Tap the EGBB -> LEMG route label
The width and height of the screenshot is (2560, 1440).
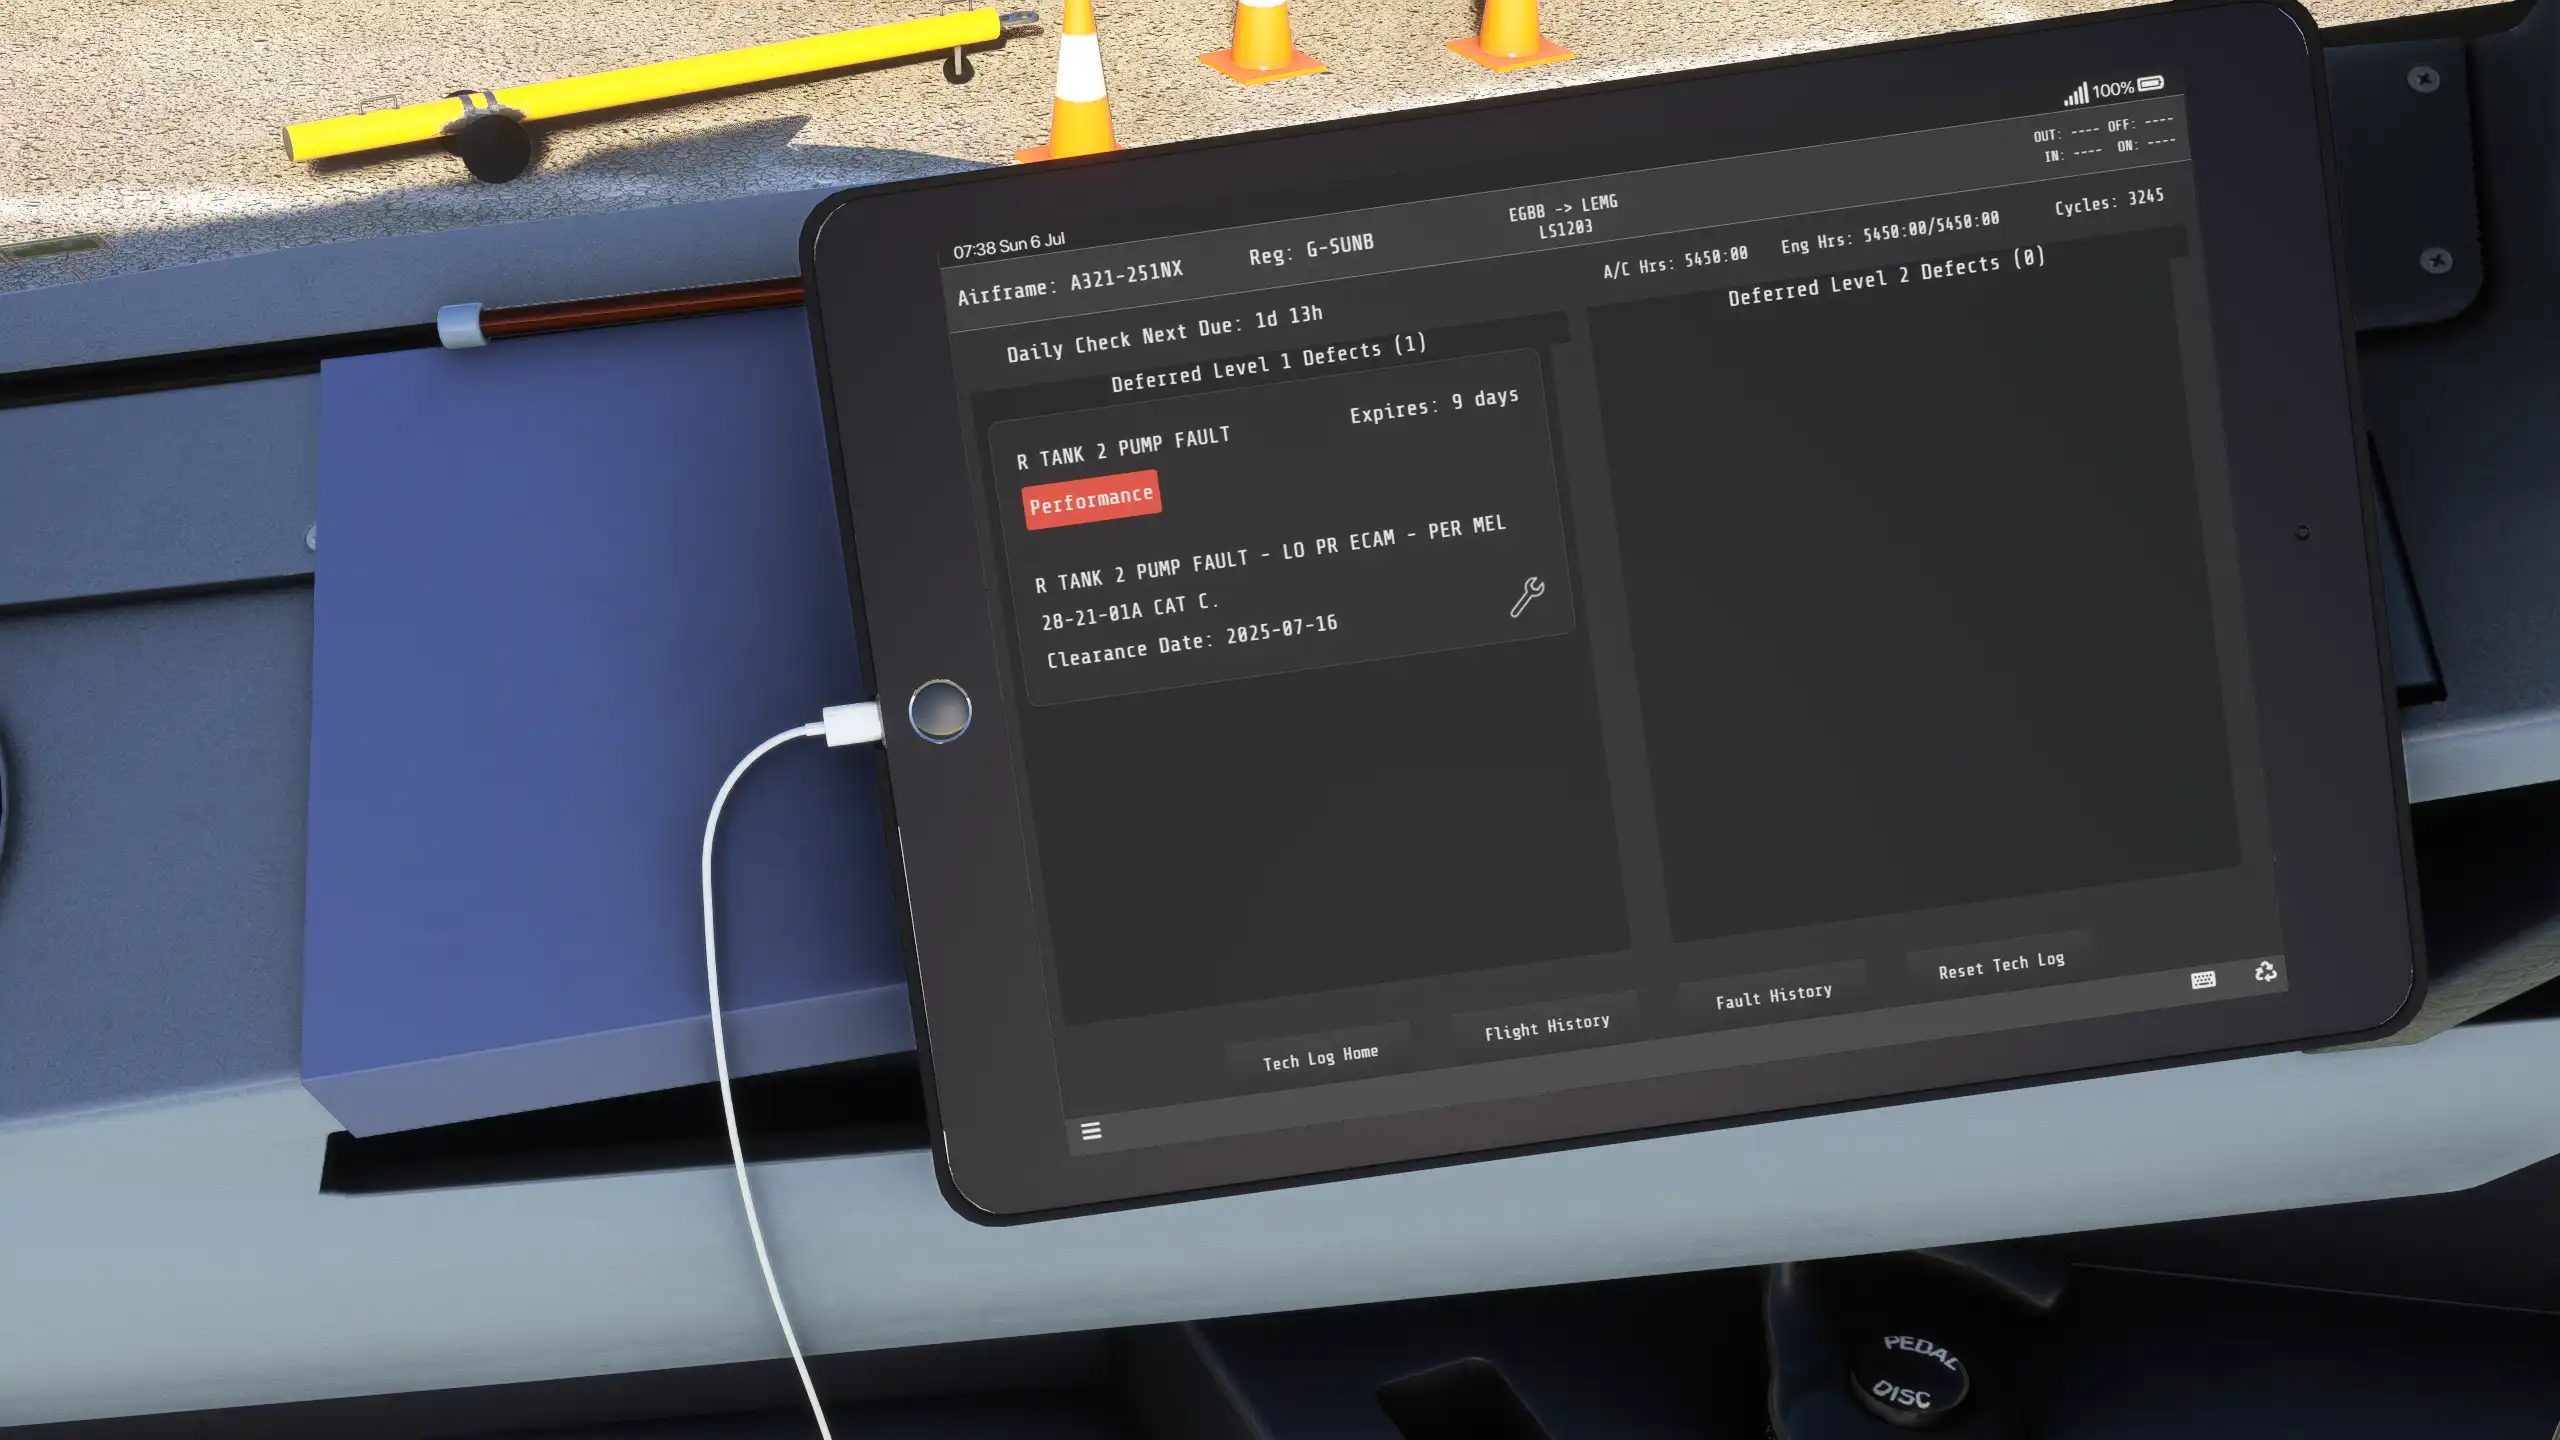pyautogui.click(x=1562, y=207)
